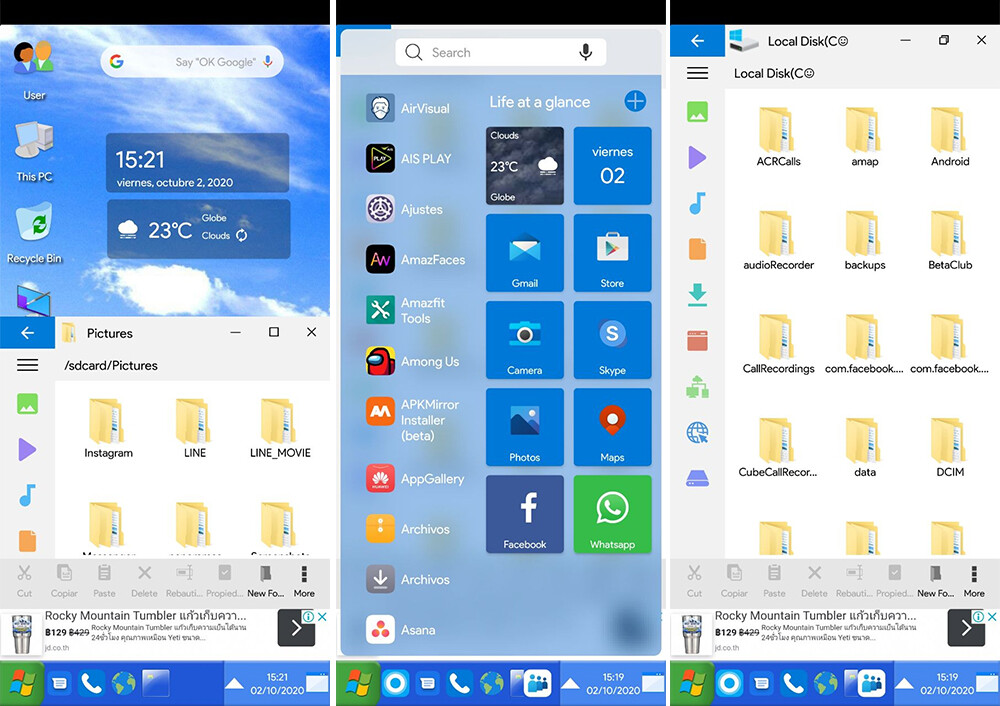Open the AirVisual app icon
Screen dimensions: 1000x706
[x=380, y=107]
